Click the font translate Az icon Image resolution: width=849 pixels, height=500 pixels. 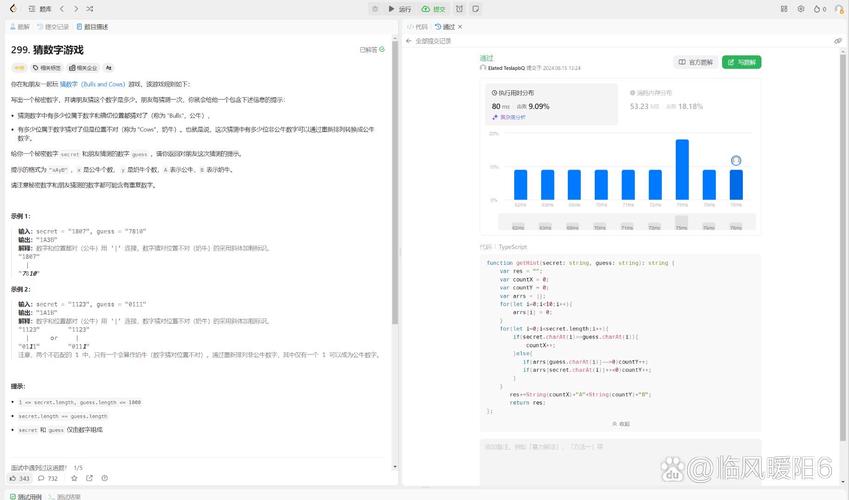pos(108,68)
